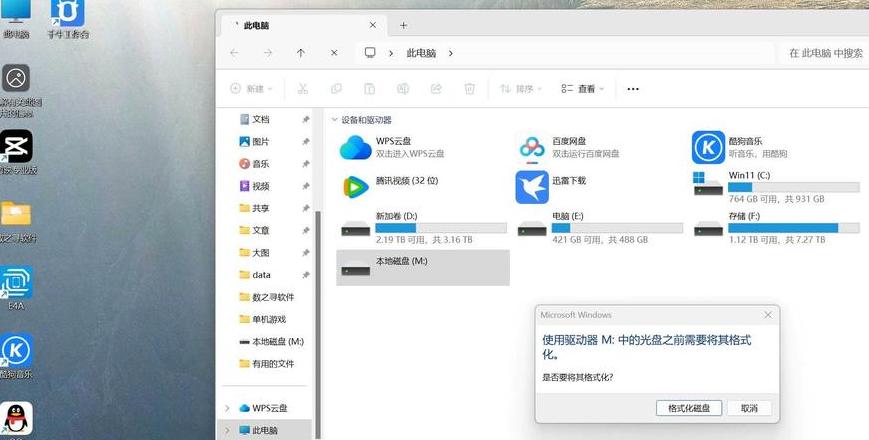Click the 在 此电脑 中搜索 search box
The image size is (869, 440).
click(x=826, y=53)
